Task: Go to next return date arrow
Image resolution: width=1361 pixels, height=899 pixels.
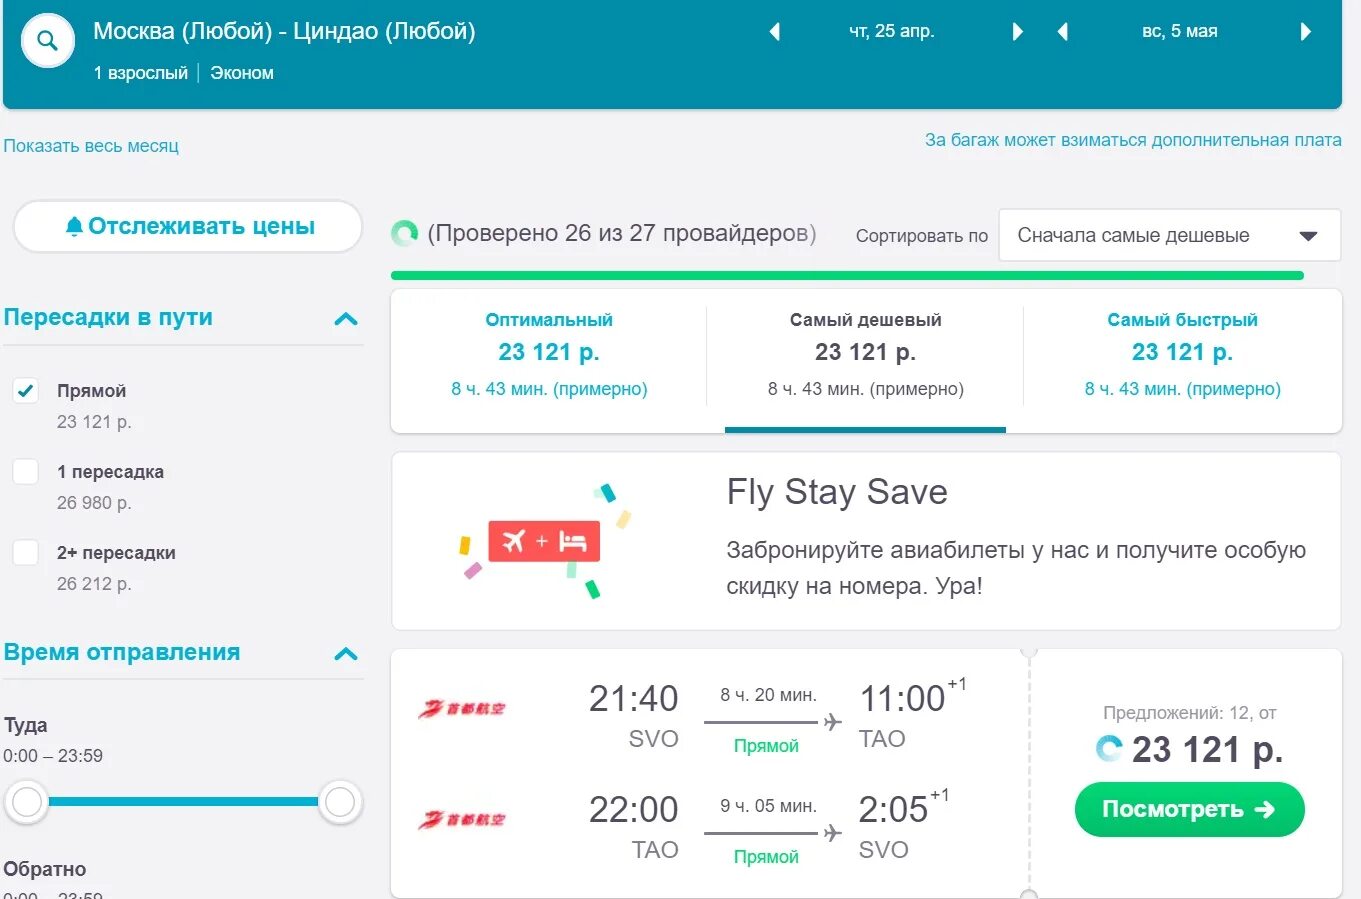Action: click(1305, 32)
